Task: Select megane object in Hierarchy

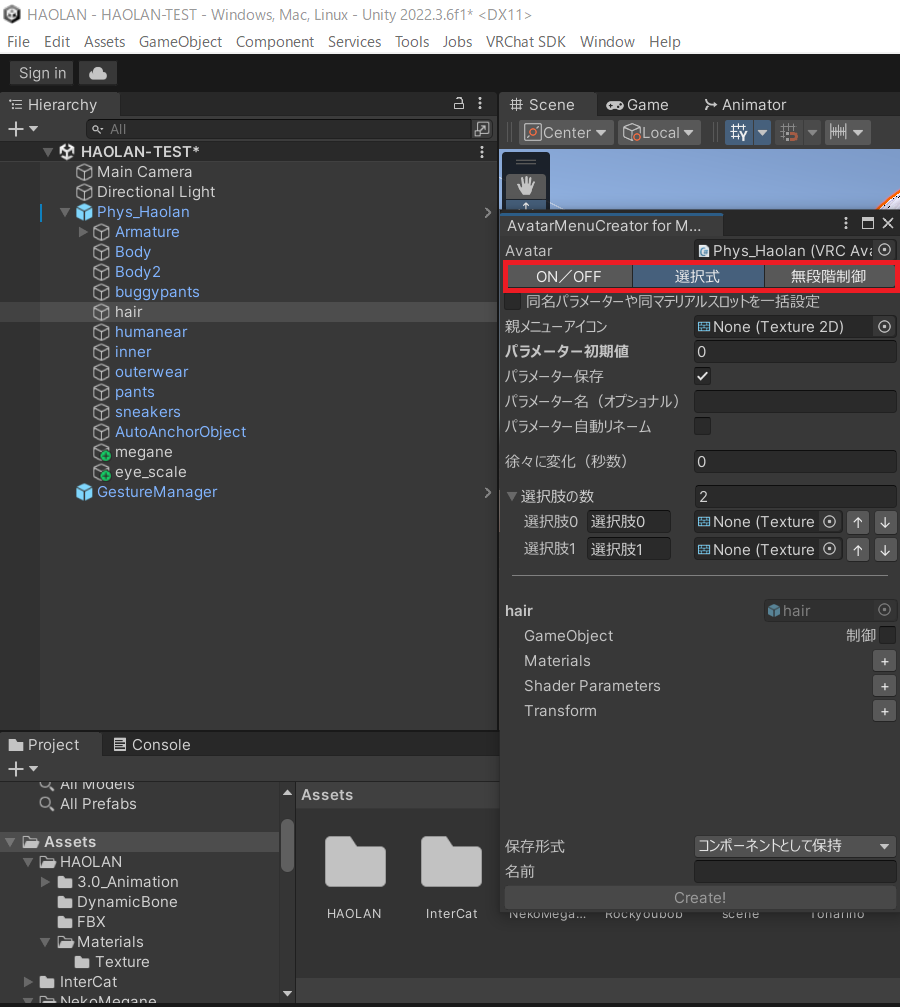Action: coord(143,452)
